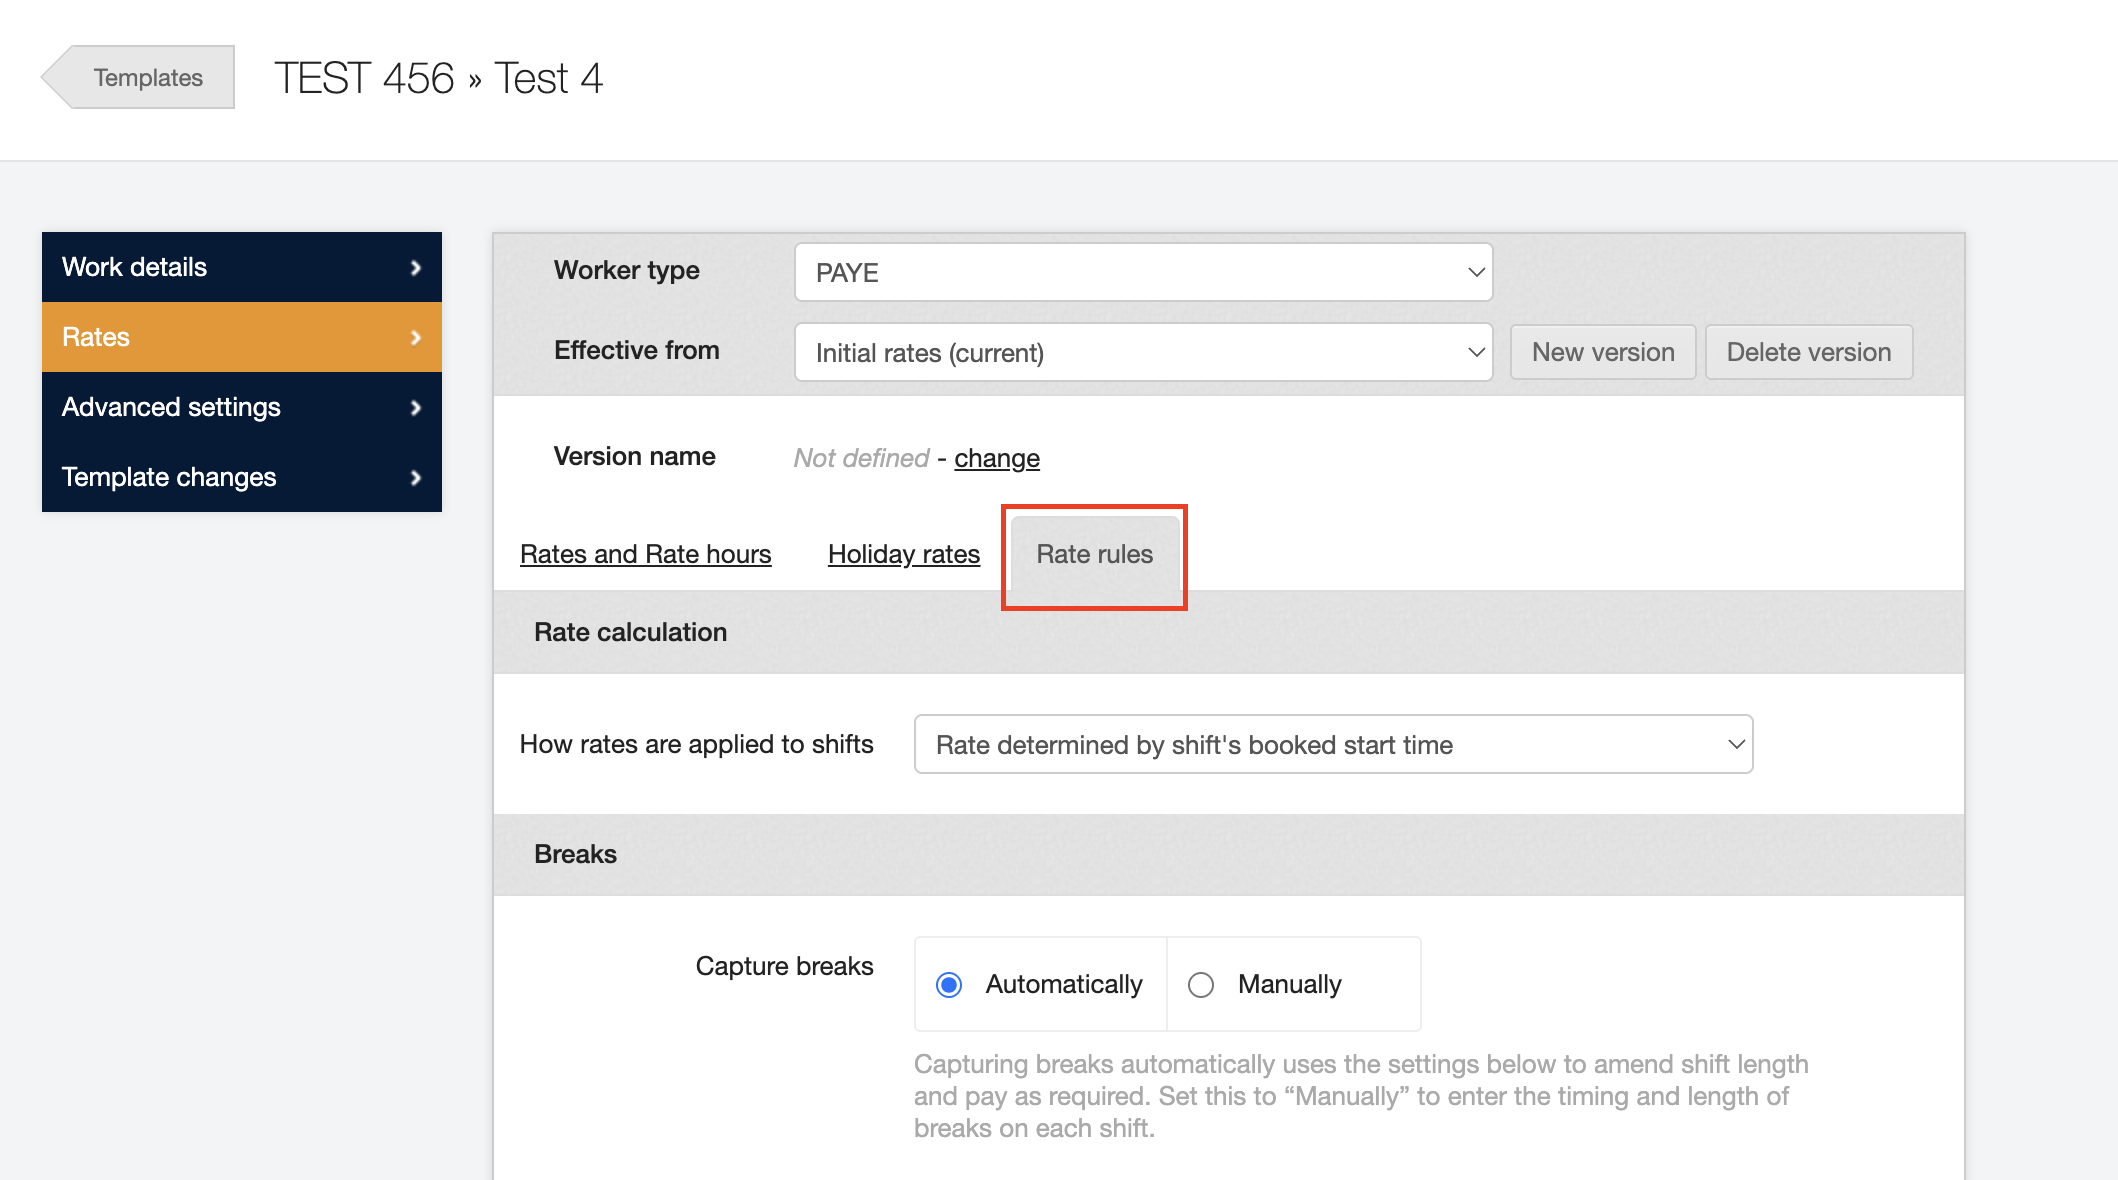Select Manually radio for Capture breaks
The width and height of the screenshot is (2118, 1180).
pos(1201,985)
